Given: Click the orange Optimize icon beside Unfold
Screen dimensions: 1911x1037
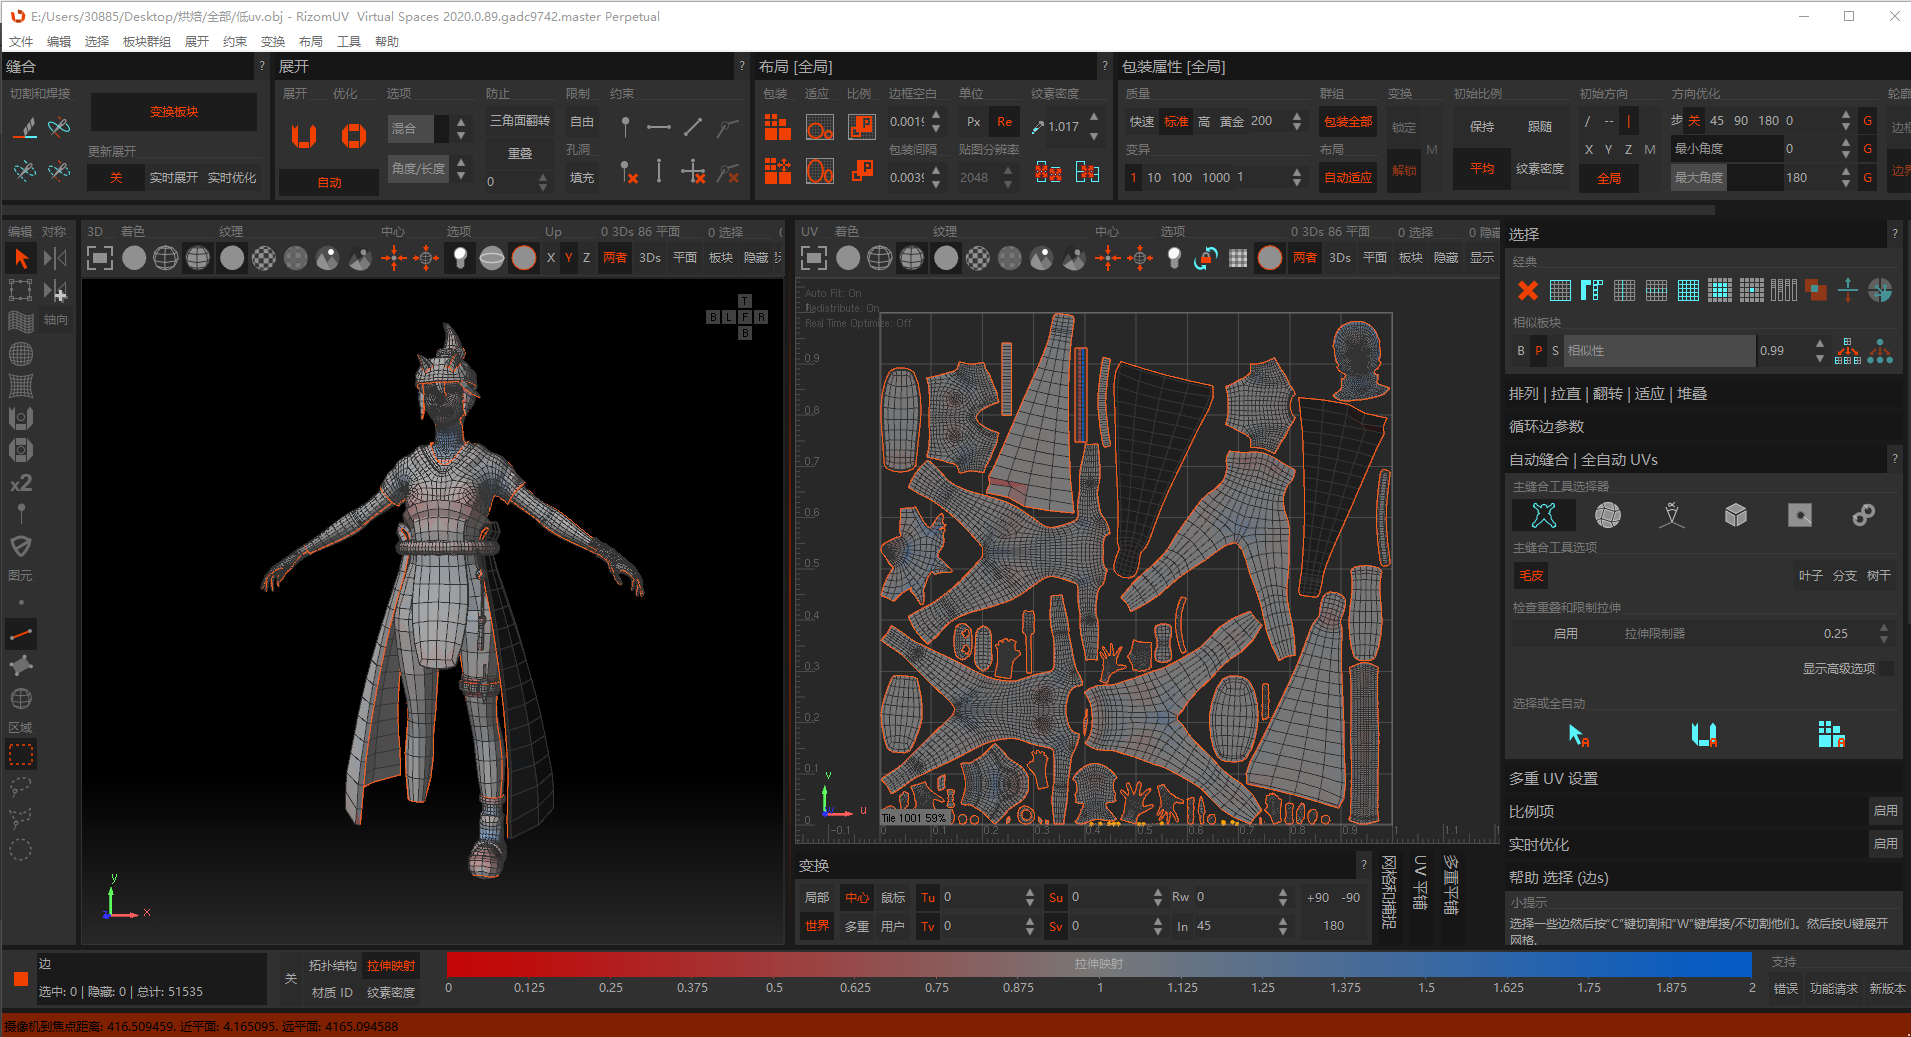Looking at the screenshot, I should coord(353,135).
